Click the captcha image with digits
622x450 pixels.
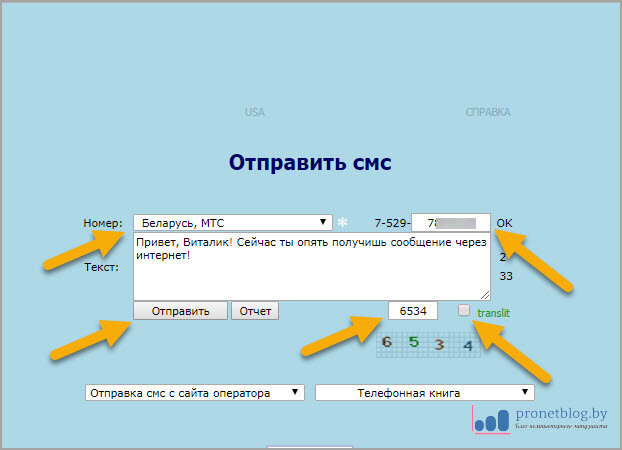pos(428,344)
